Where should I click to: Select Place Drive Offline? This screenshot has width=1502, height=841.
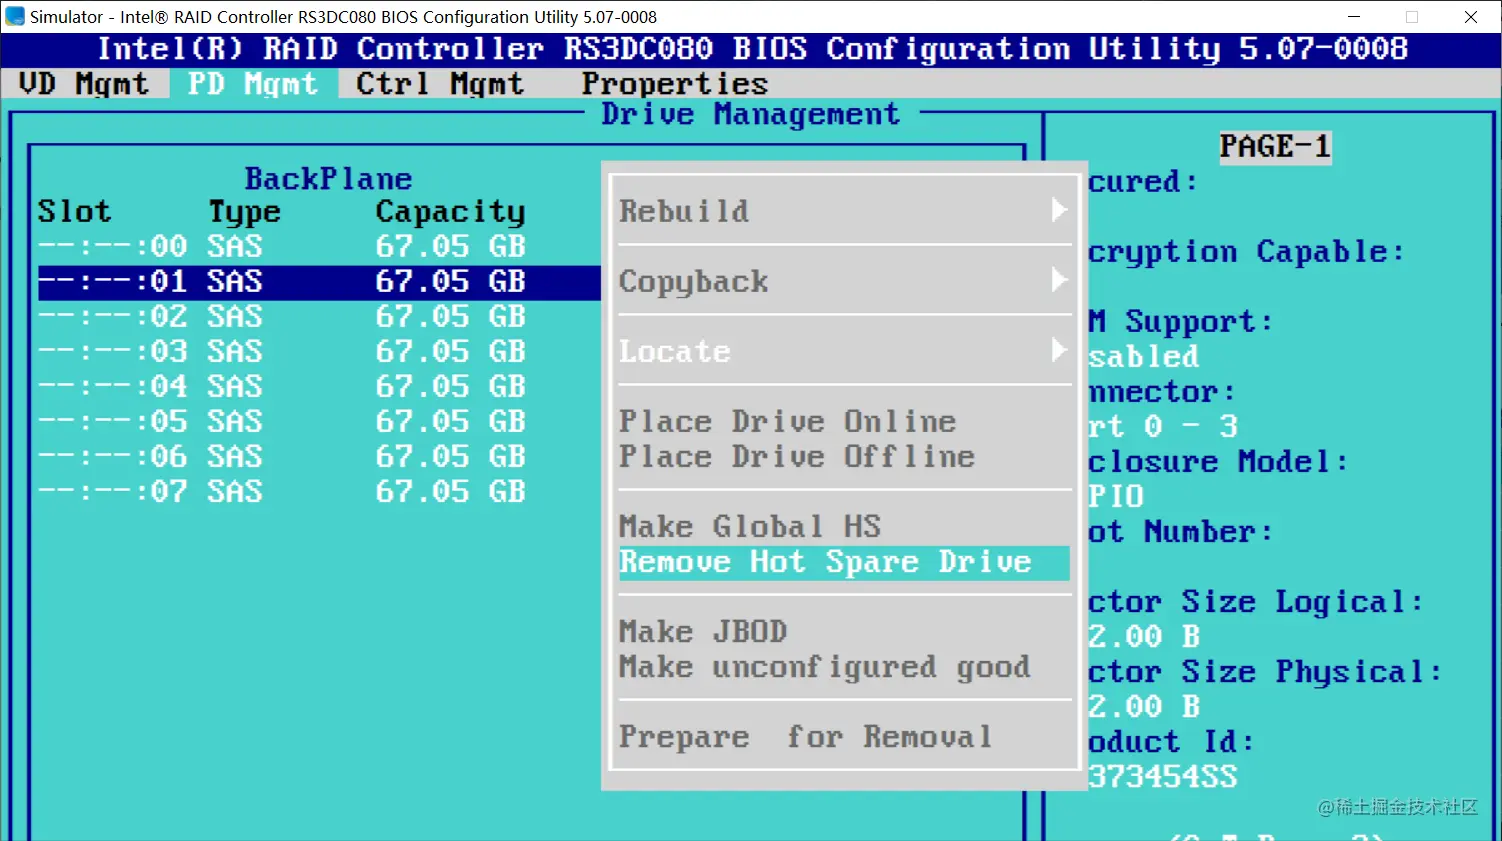click(796, 457)
